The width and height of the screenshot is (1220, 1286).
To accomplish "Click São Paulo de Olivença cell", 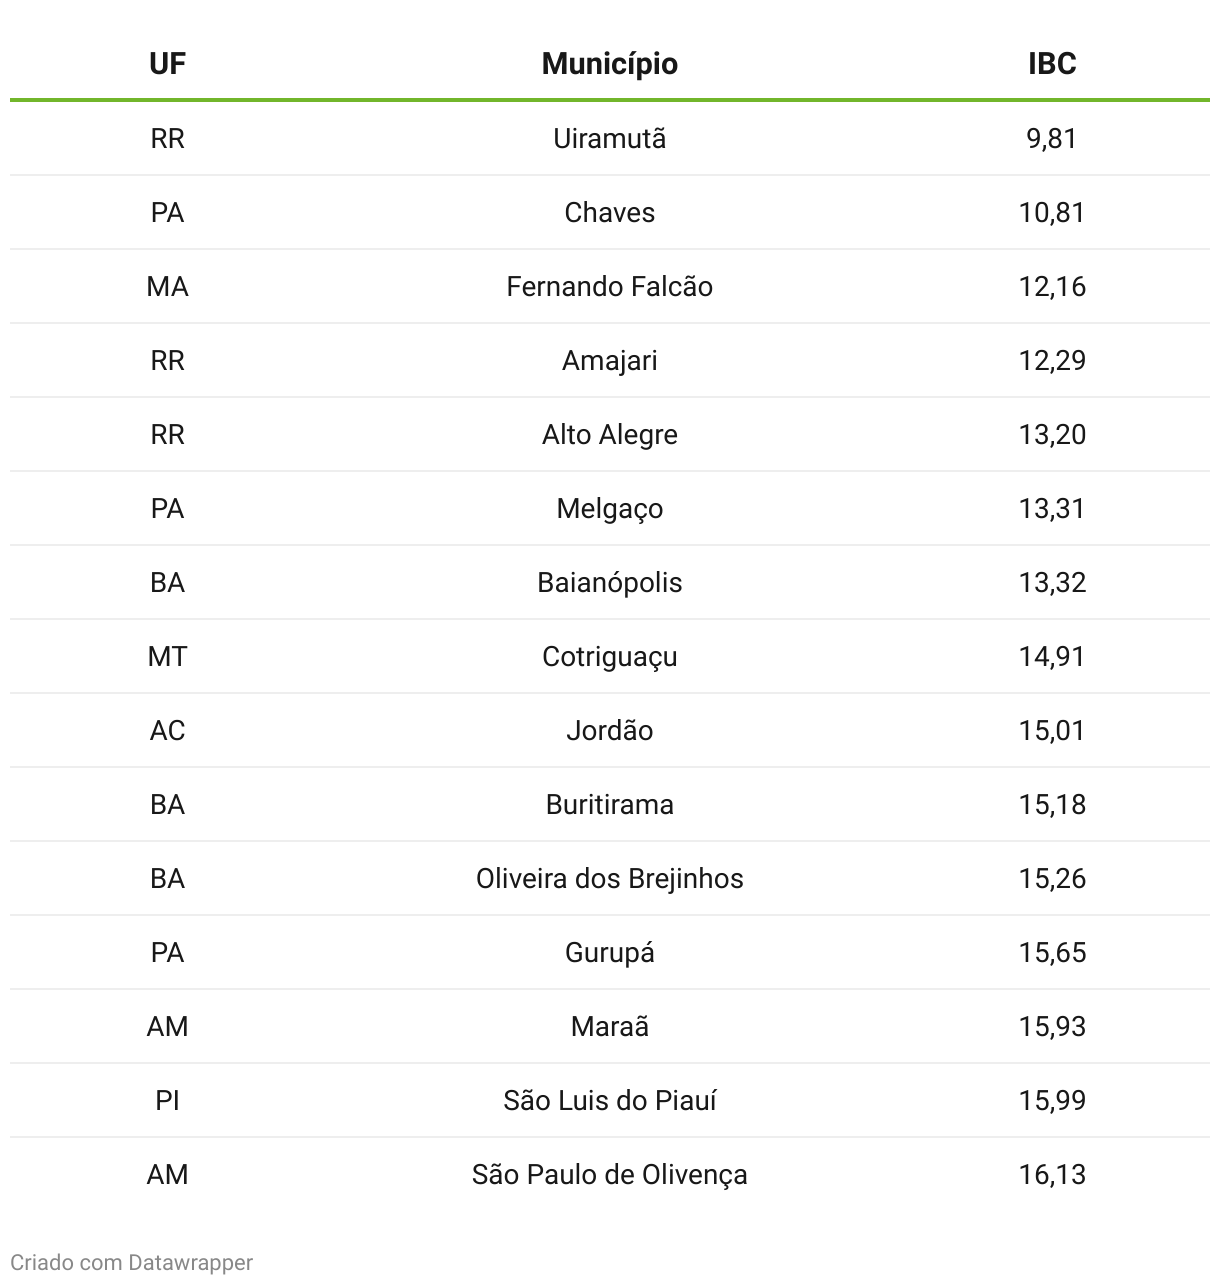I will point(610,1174).
